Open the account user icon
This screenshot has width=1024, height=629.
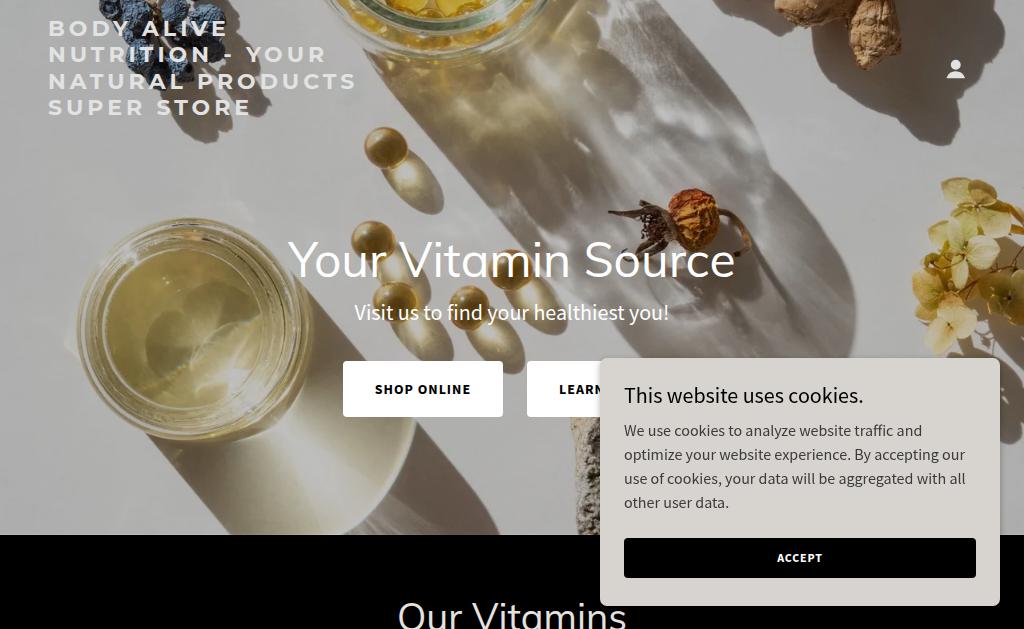tap(955, 69)
